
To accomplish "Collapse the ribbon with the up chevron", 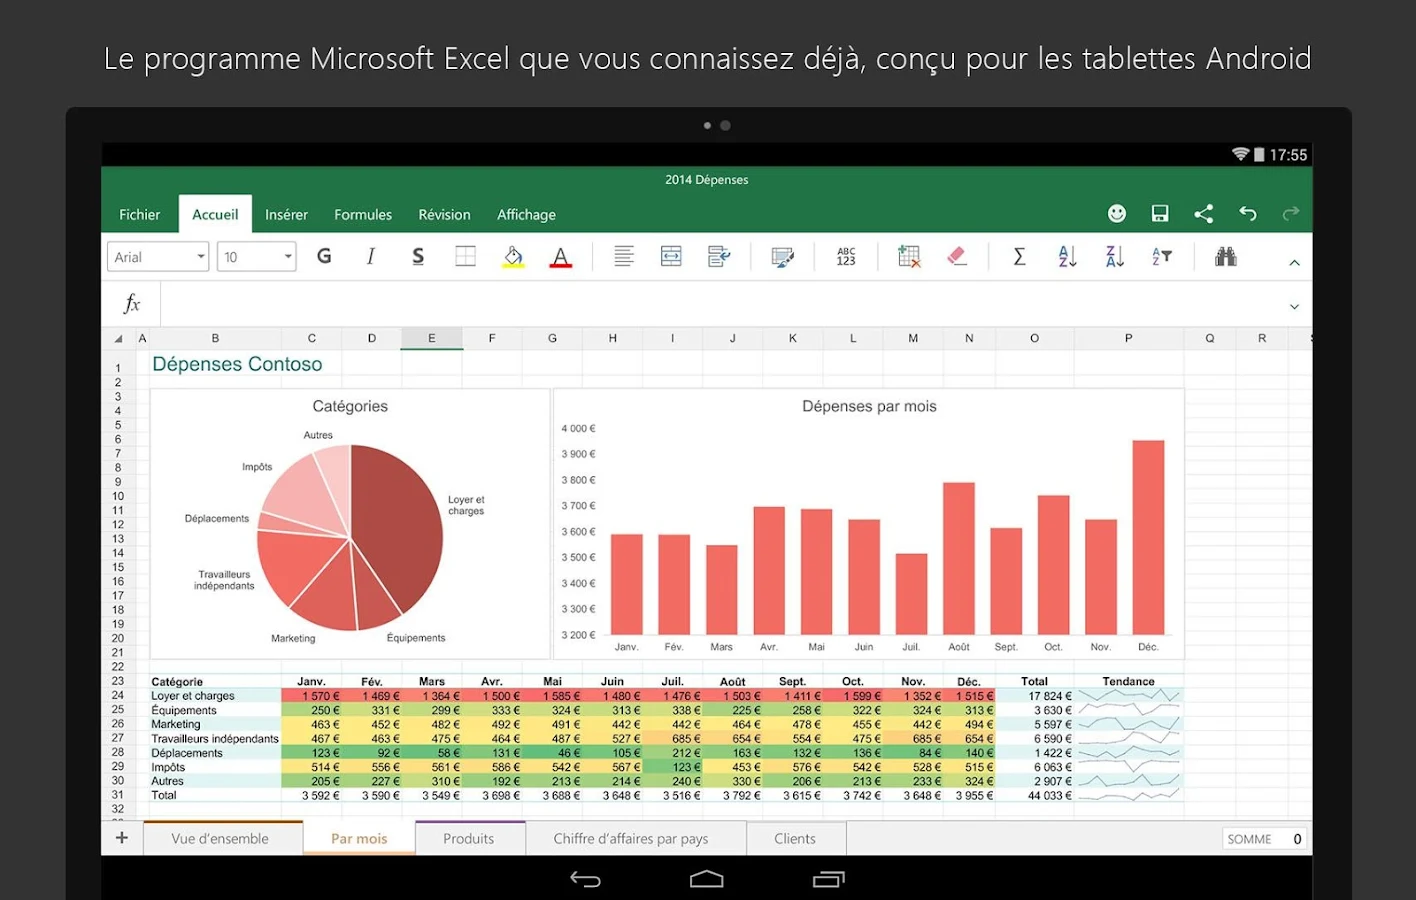I will (1294, 262).
